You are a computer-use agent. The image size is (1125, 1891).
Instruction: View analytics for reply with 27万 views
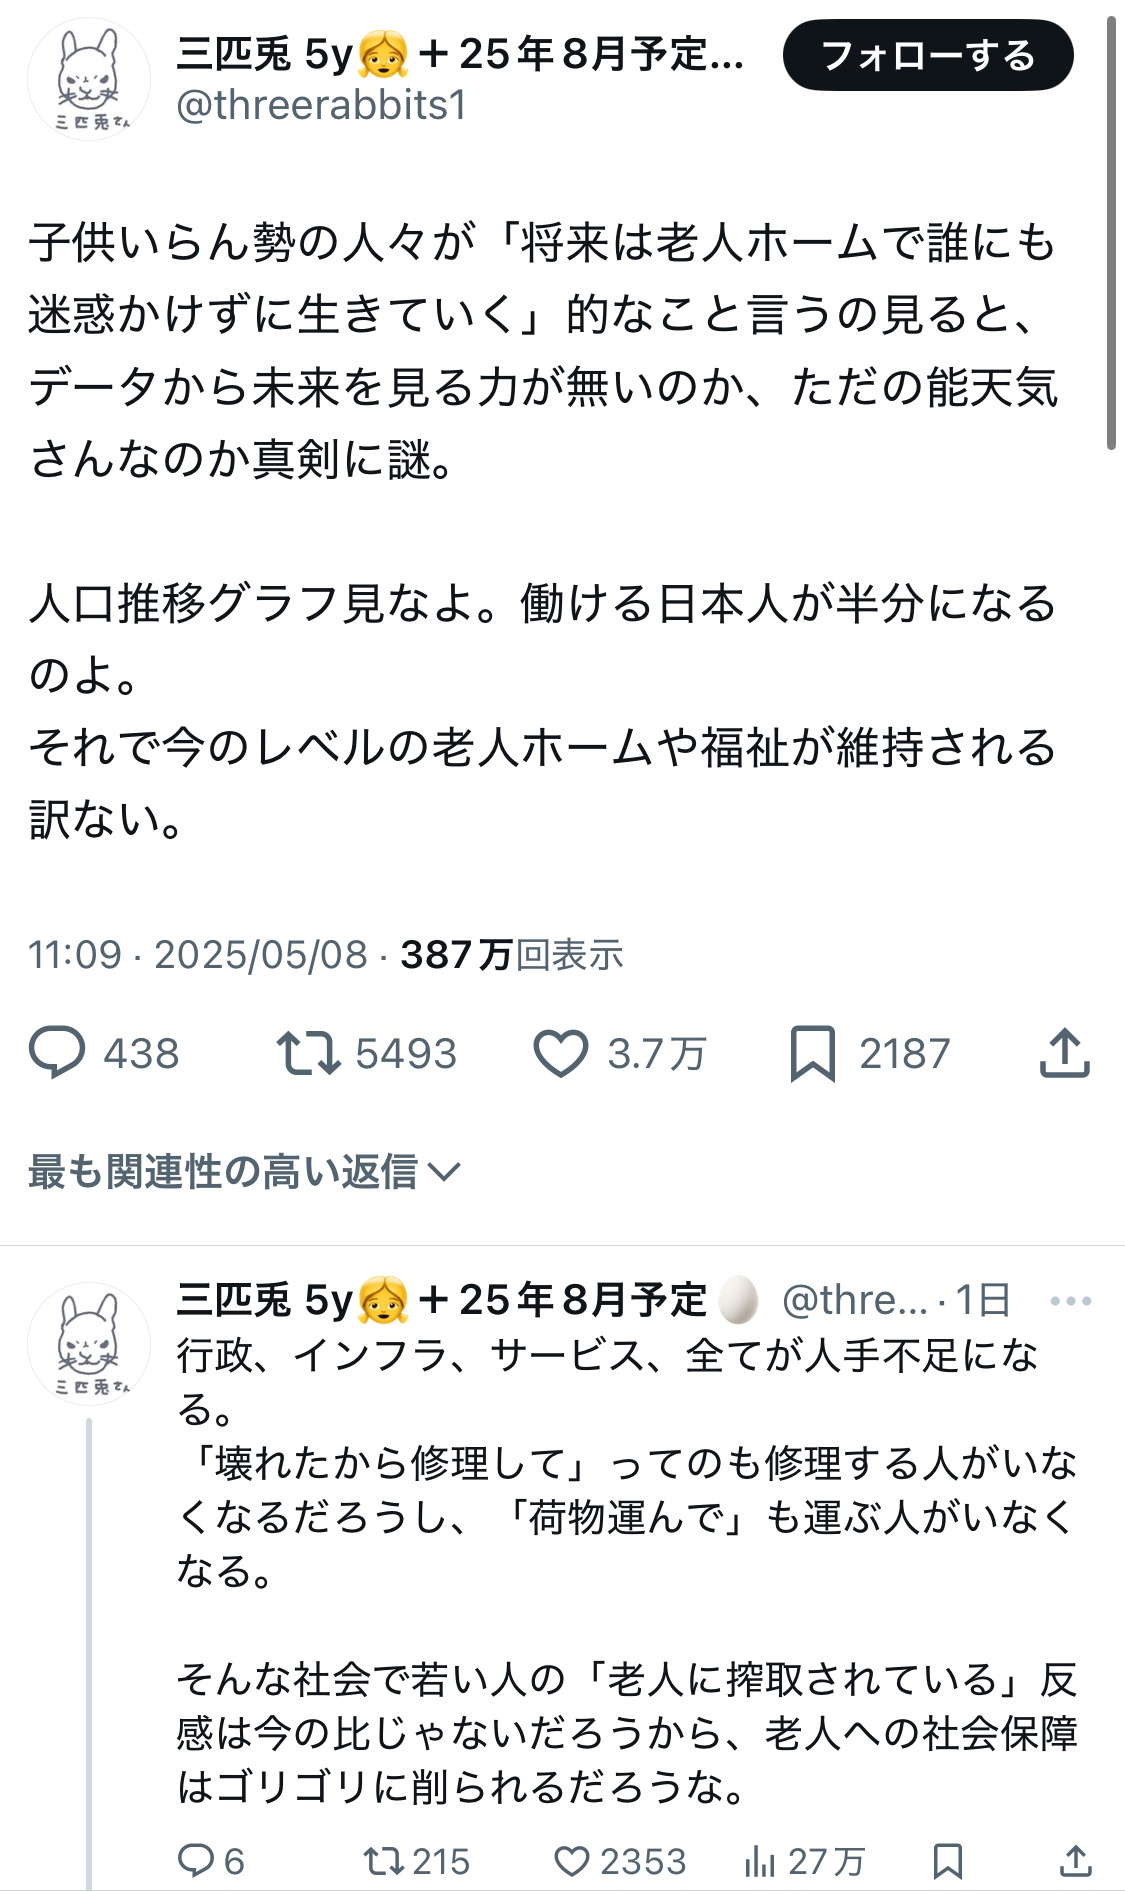[x=760, y=1861]
